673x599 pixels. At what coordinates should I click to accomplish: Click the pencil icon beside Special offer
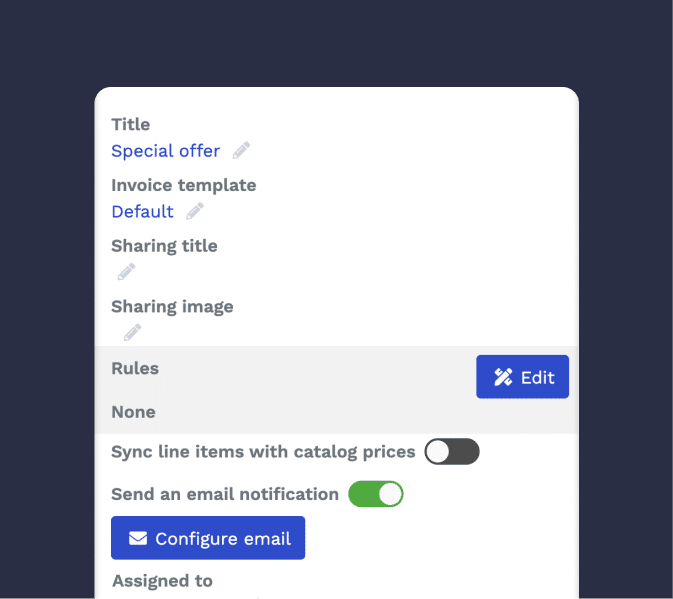pos(241,151)
